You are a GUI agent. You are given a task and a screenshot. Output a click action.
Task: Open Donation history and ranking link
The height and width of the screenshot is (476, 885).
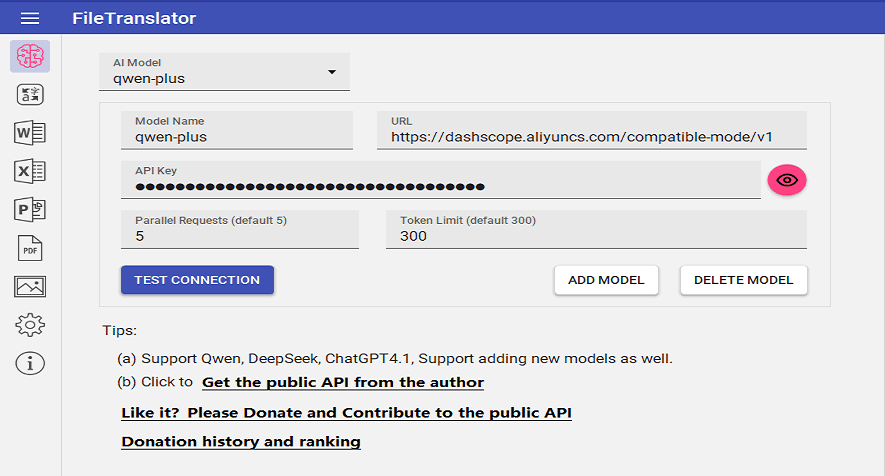(240, 442)
